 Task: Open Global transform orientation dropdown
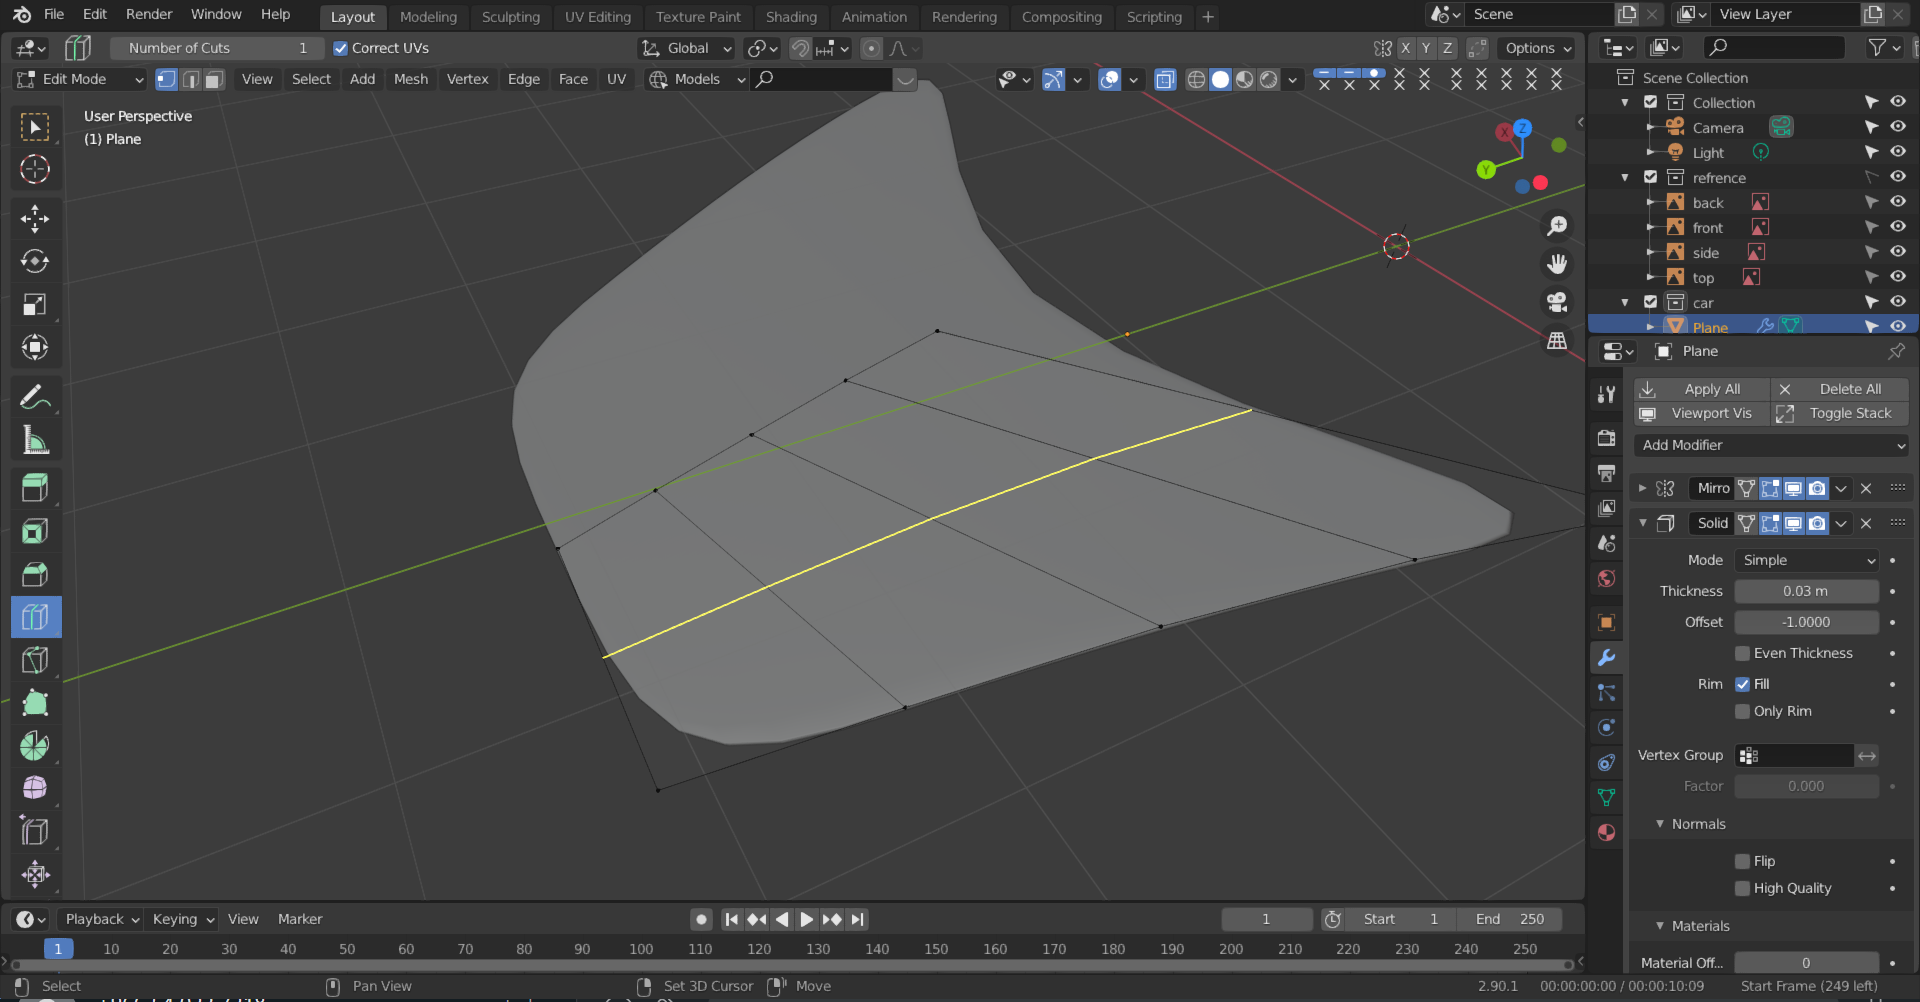686,48
